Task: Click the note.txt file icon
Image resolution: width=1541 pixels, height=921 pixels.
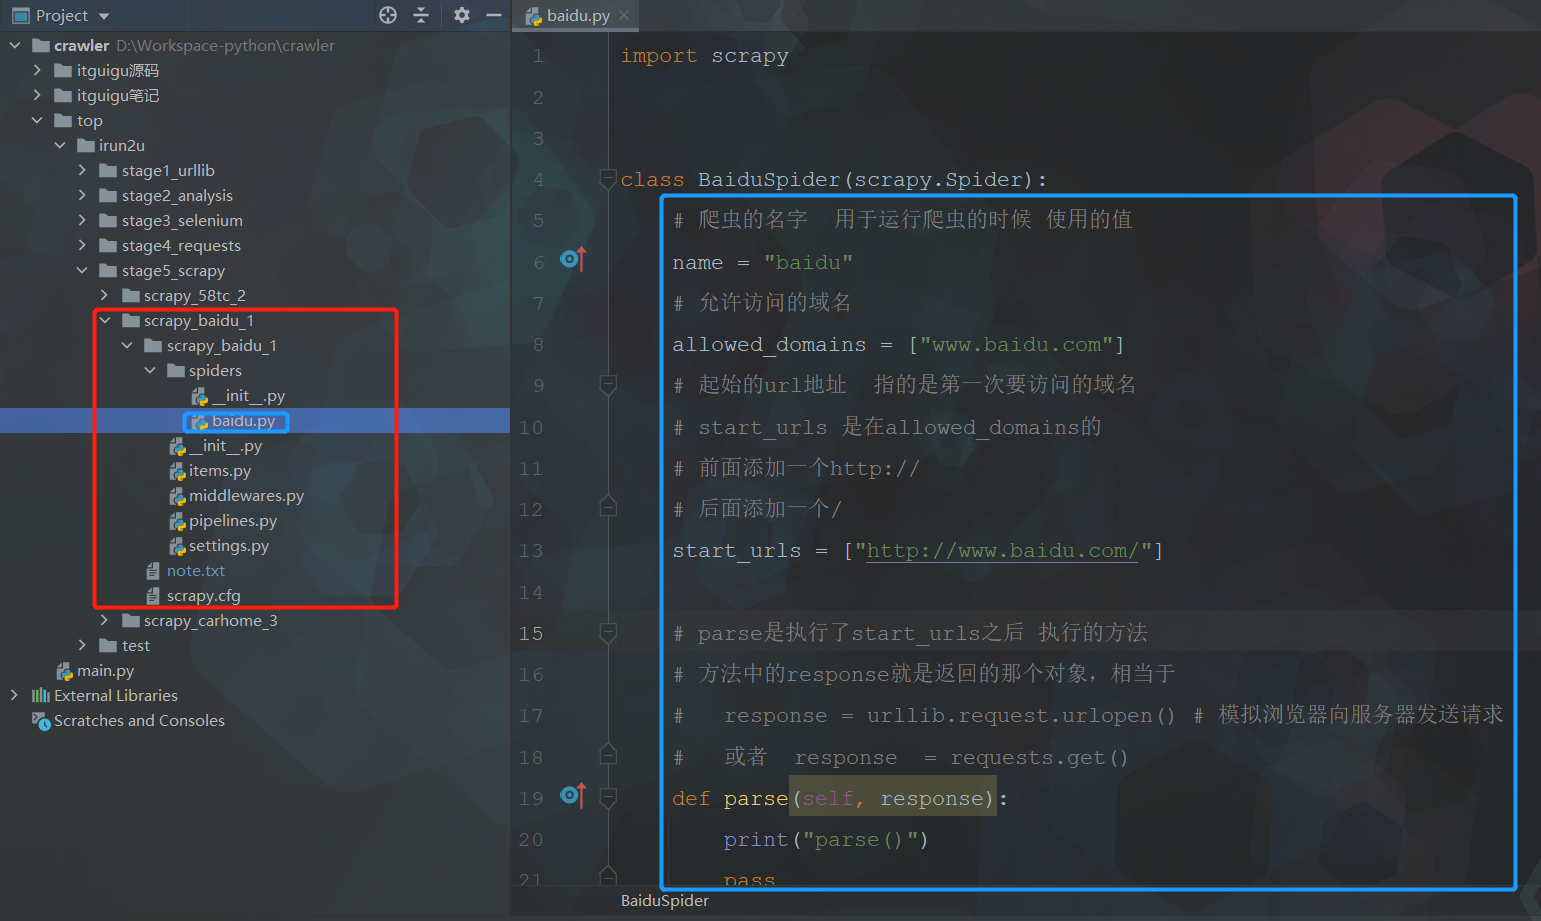Action: point(153,570)
